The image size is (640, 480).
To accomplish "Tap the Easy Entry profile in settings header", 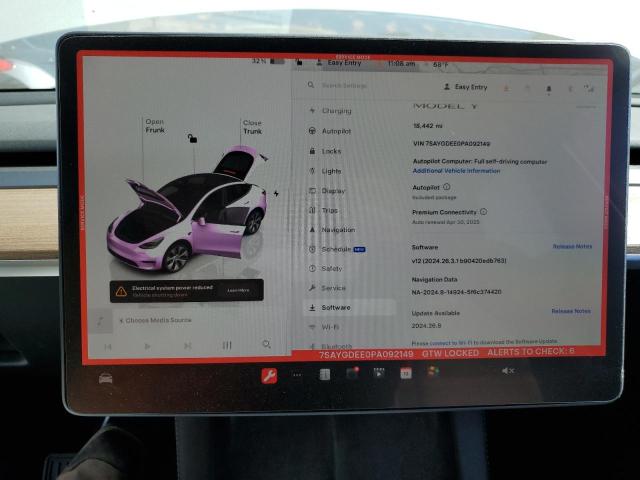I will (x=465, y=87).
